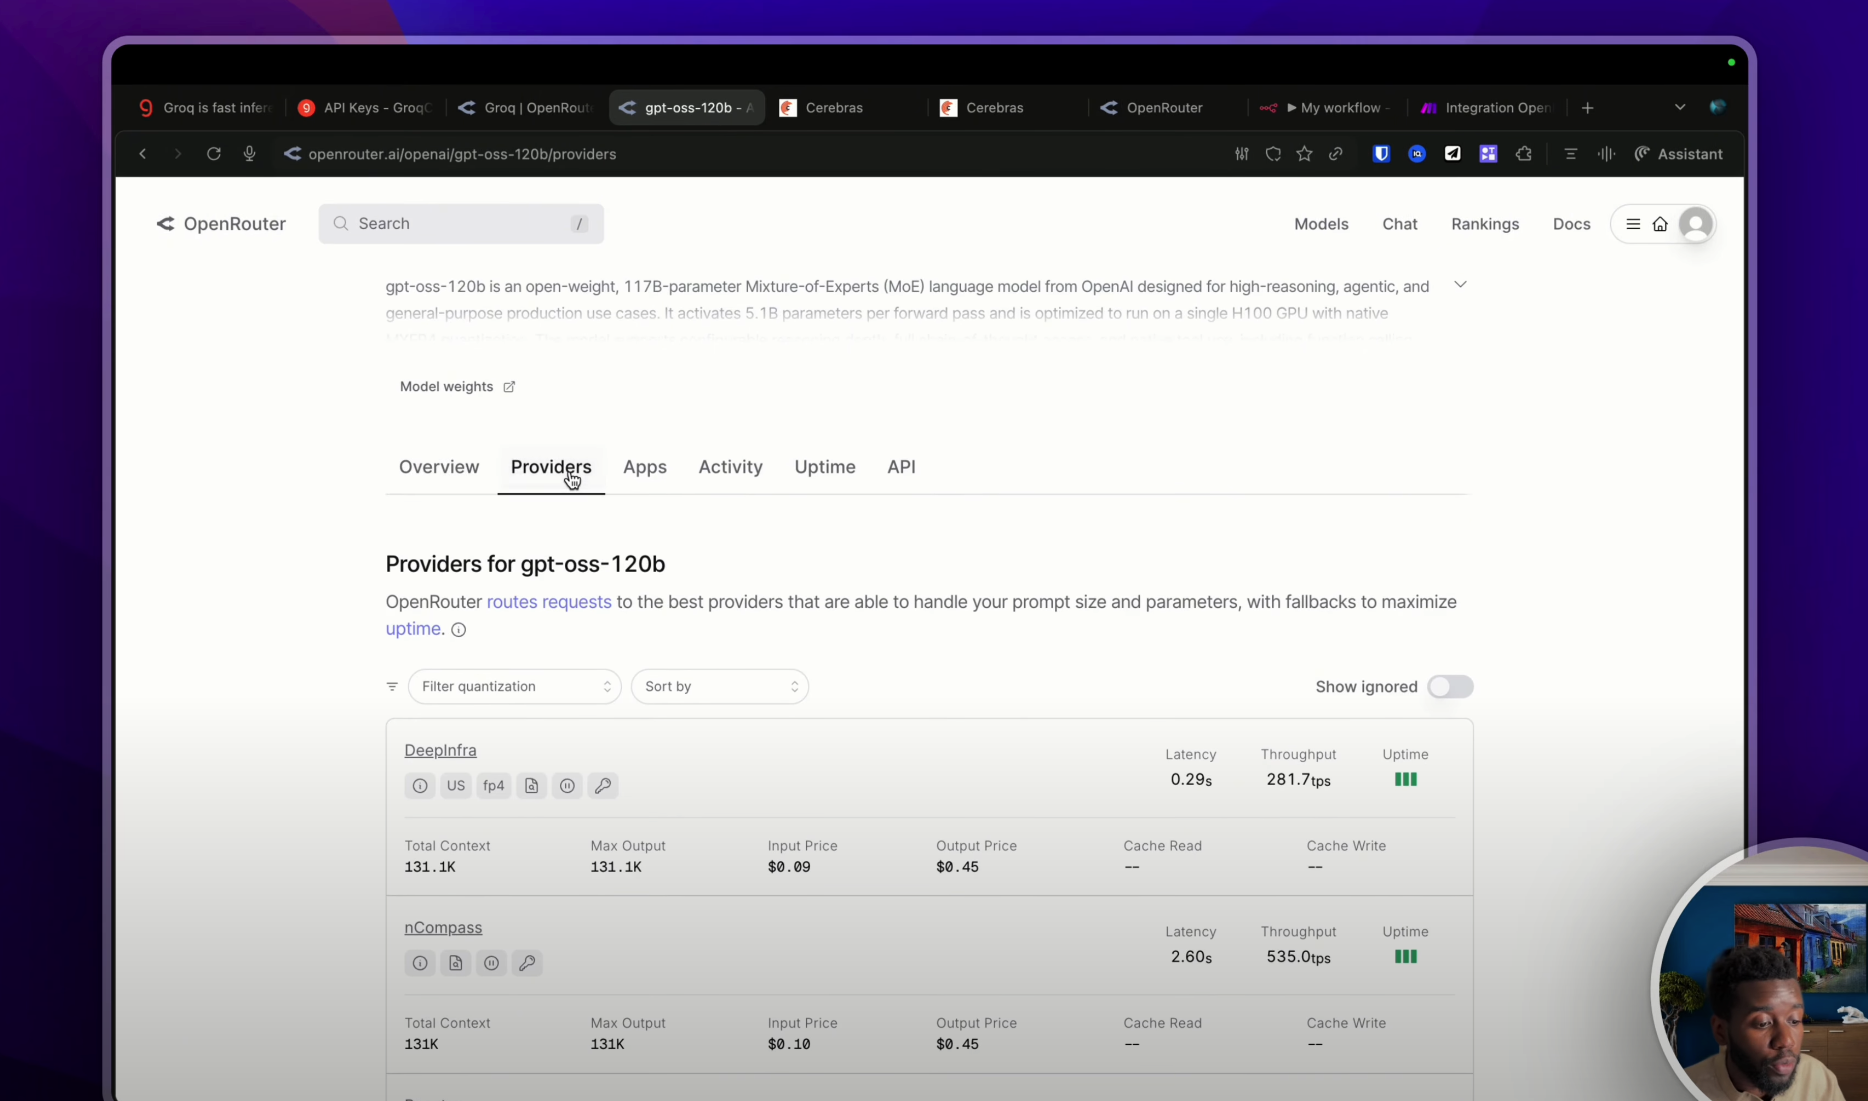The image size is (1868, 1101).
Task: Go back with the browser back arrow
Action: coord(143,154)
